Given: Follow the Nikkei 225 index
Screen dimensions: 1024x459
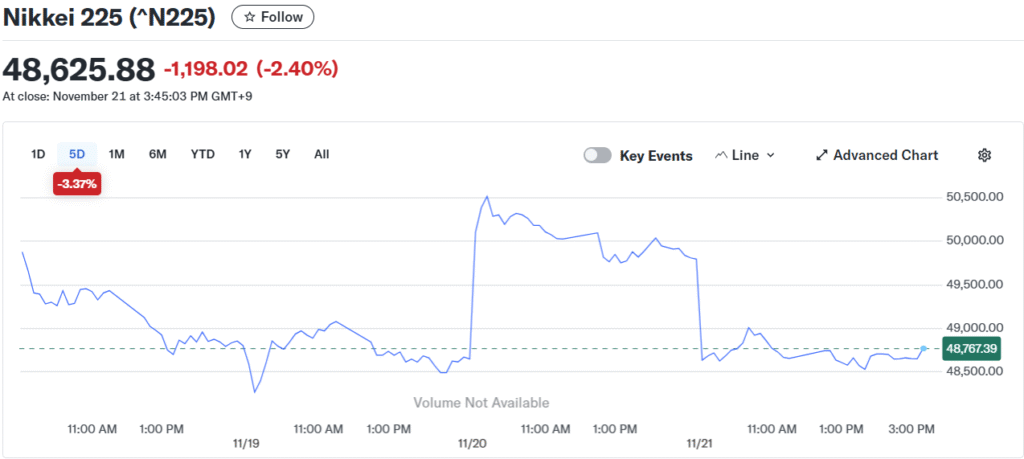Looking at the screenshot, I should [x=273, y=17].
